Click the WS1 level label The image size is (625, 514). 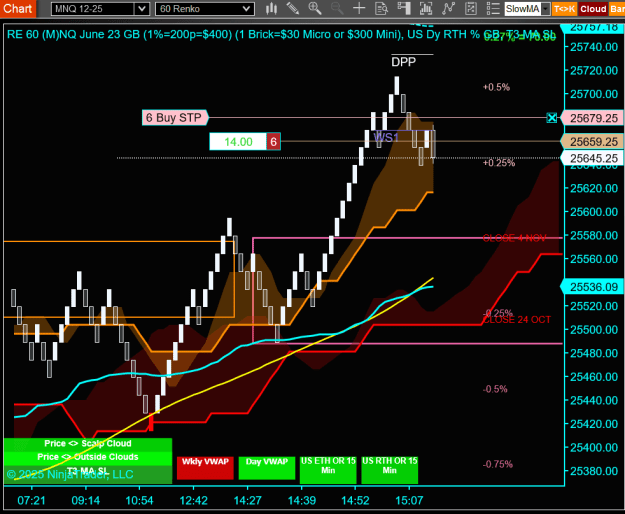[x=386, y=137]
